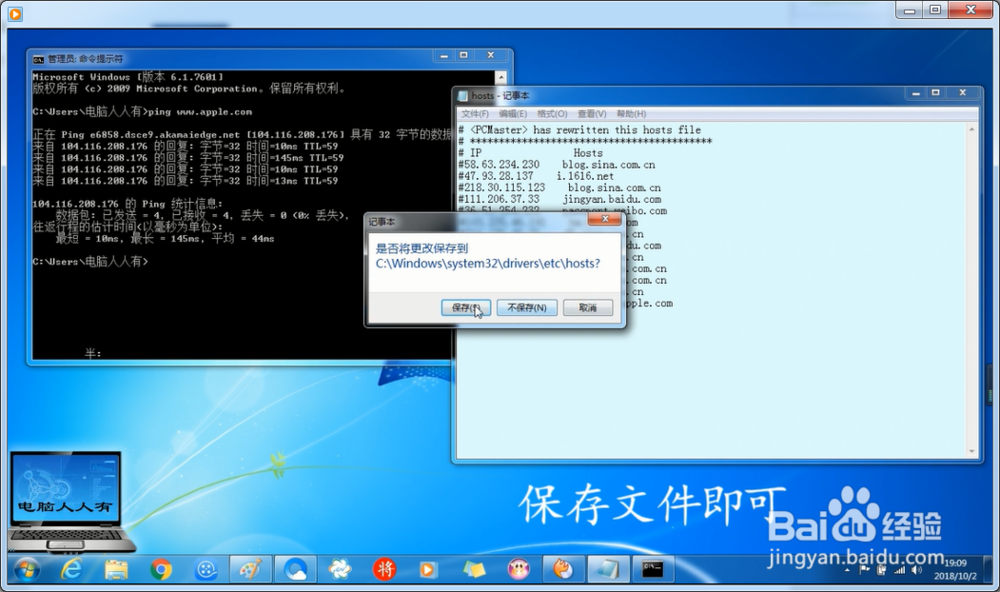Show hidden system tray icons arrow
The height and width of the screenshot is (592, 1000).
tap(848, 570)
